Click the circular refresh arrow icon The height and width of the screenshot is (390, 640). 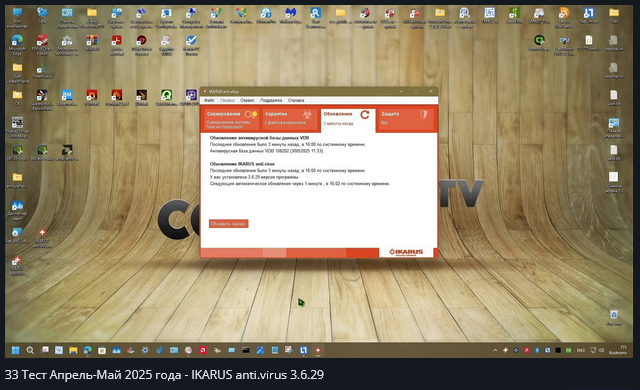pyautogui.click(x=365, y=115)
